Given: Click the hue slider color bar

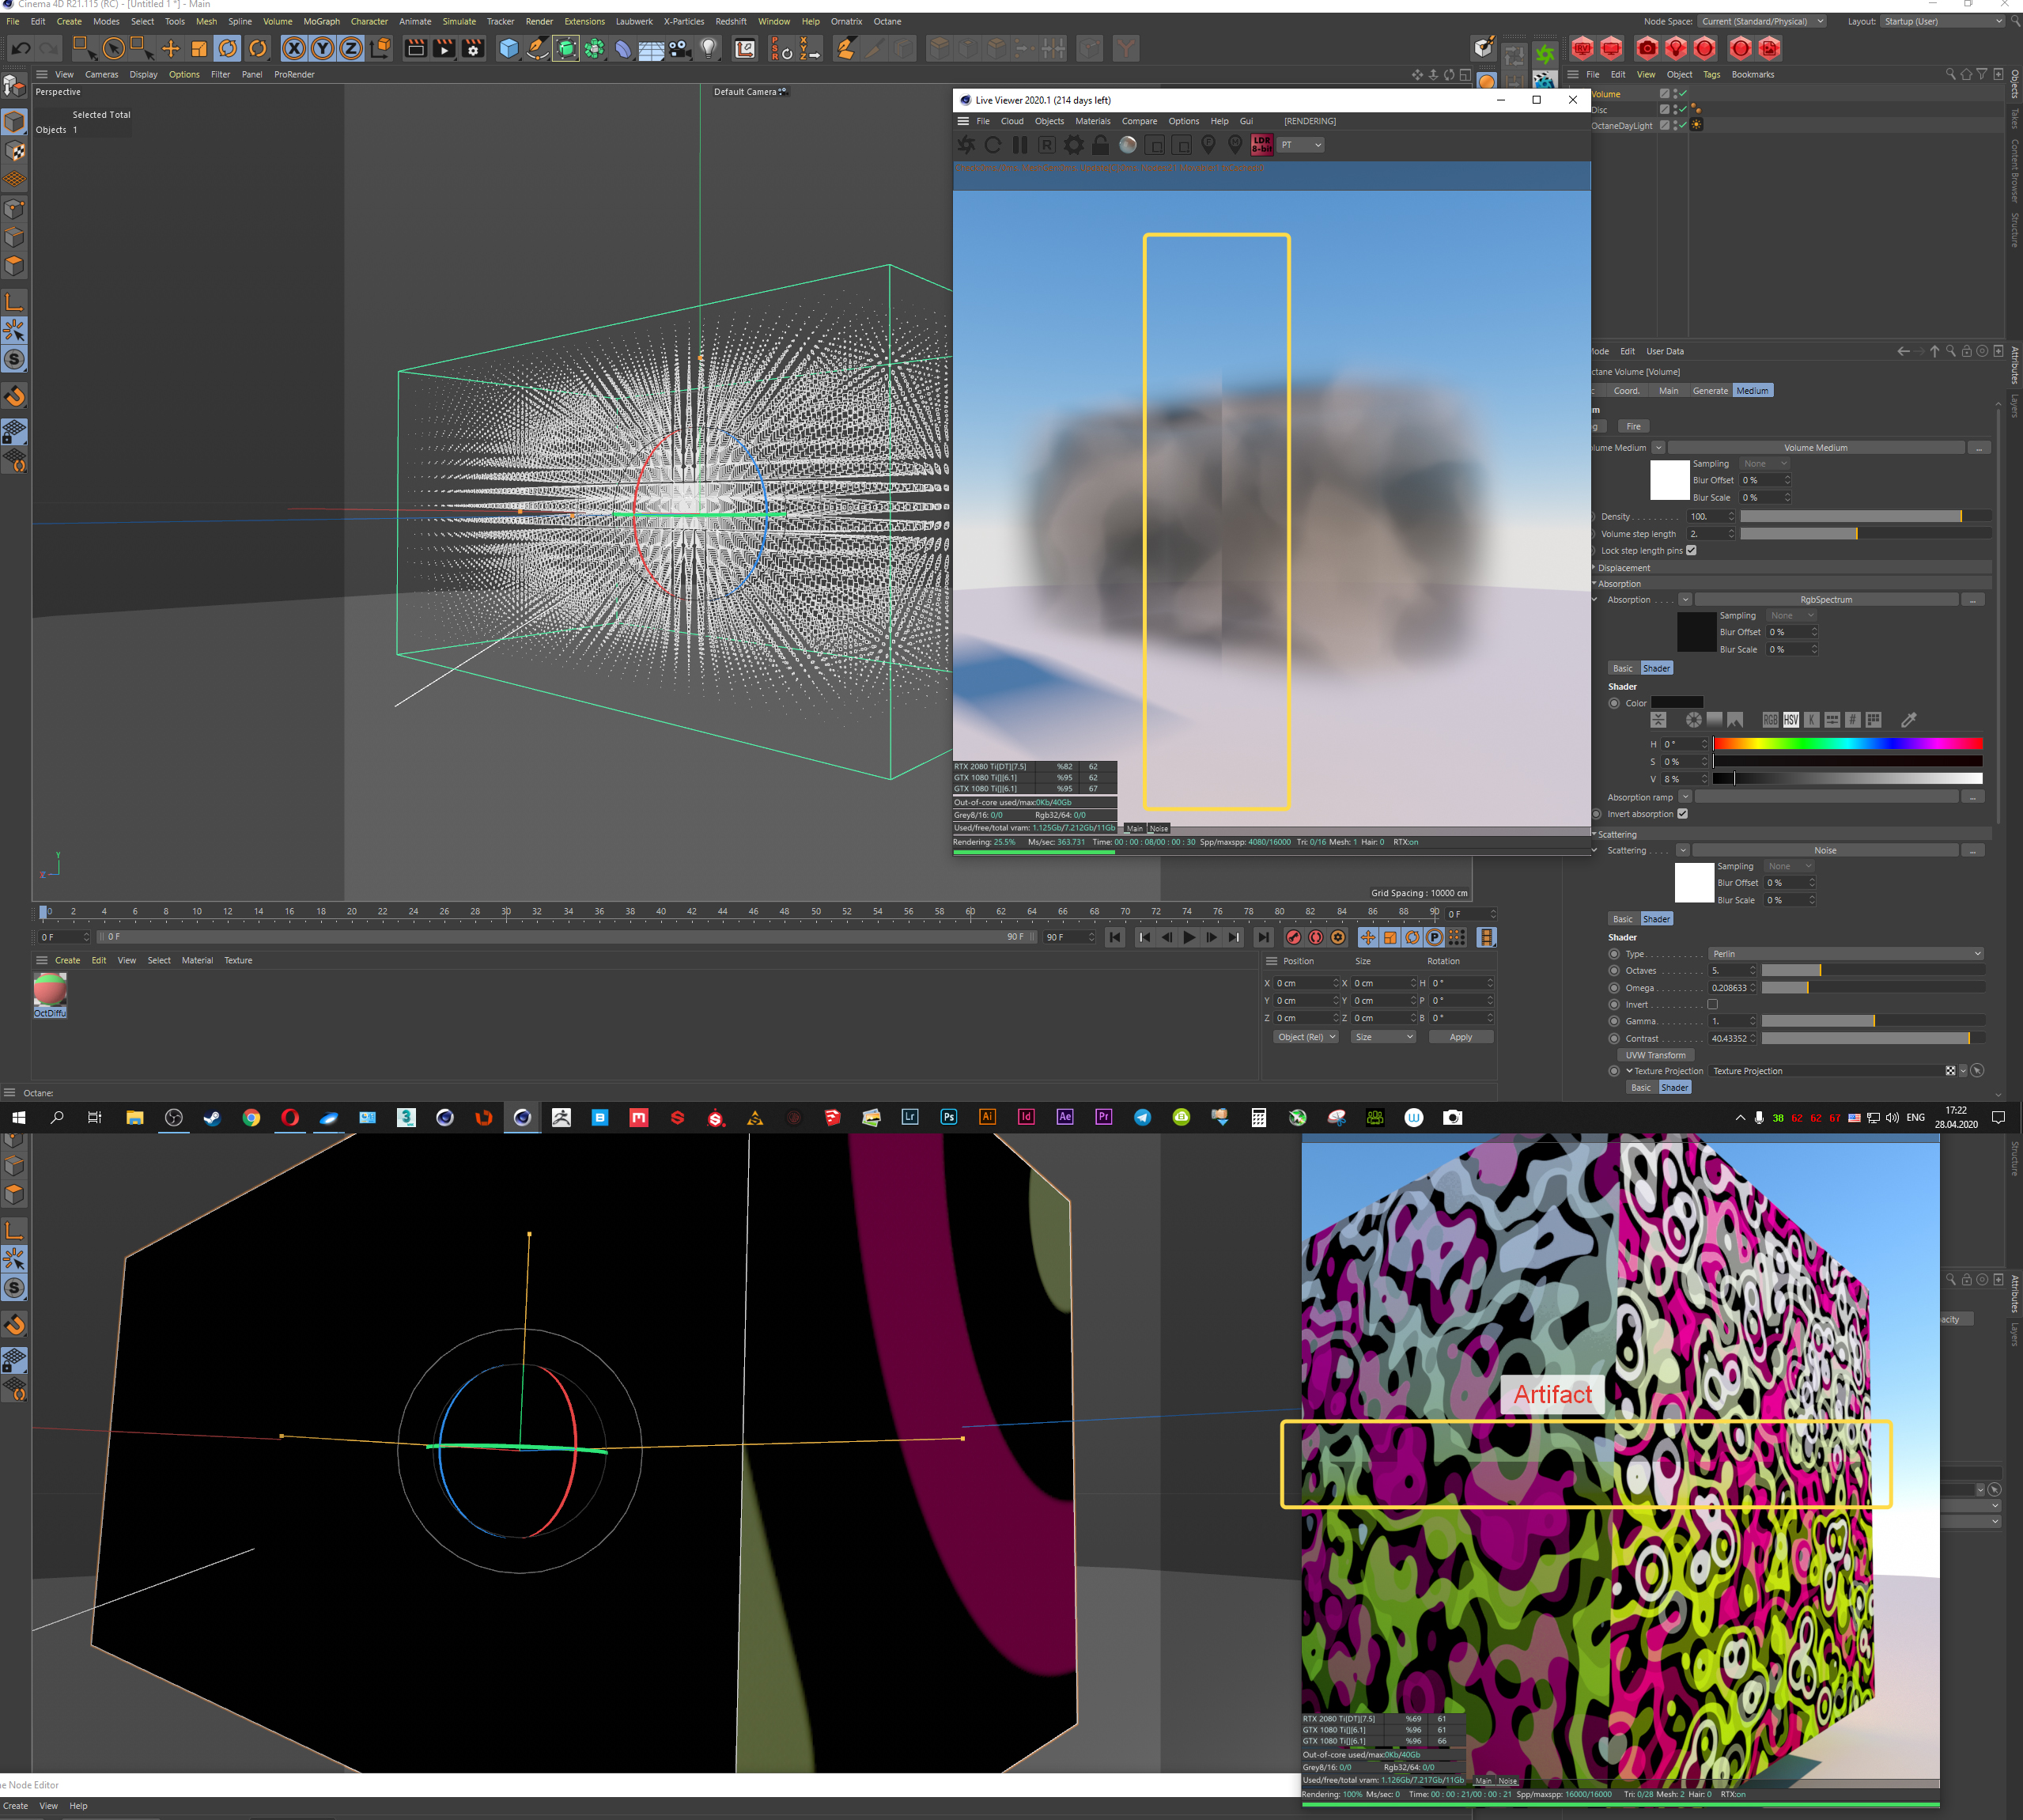Looking at the screenshot, I should point(1847,744).
